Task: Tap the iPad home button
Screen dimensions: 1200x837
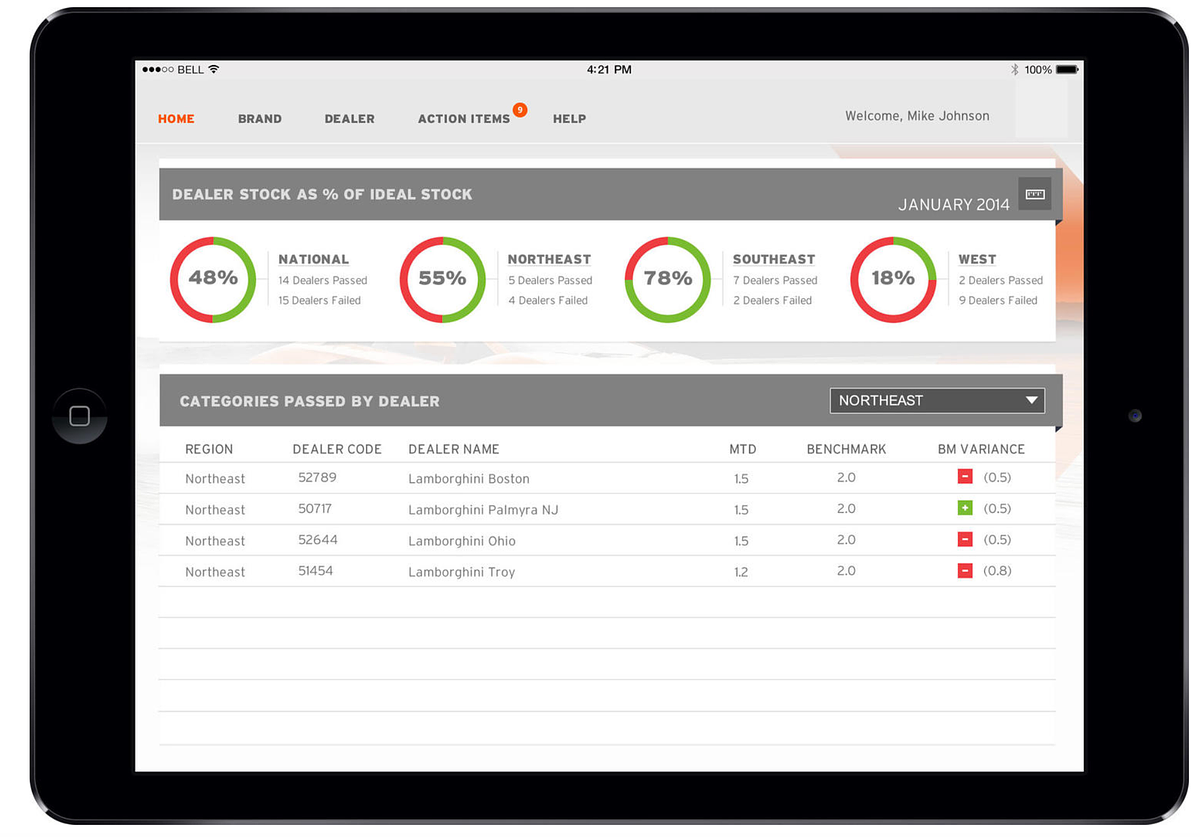Action: 80,416
